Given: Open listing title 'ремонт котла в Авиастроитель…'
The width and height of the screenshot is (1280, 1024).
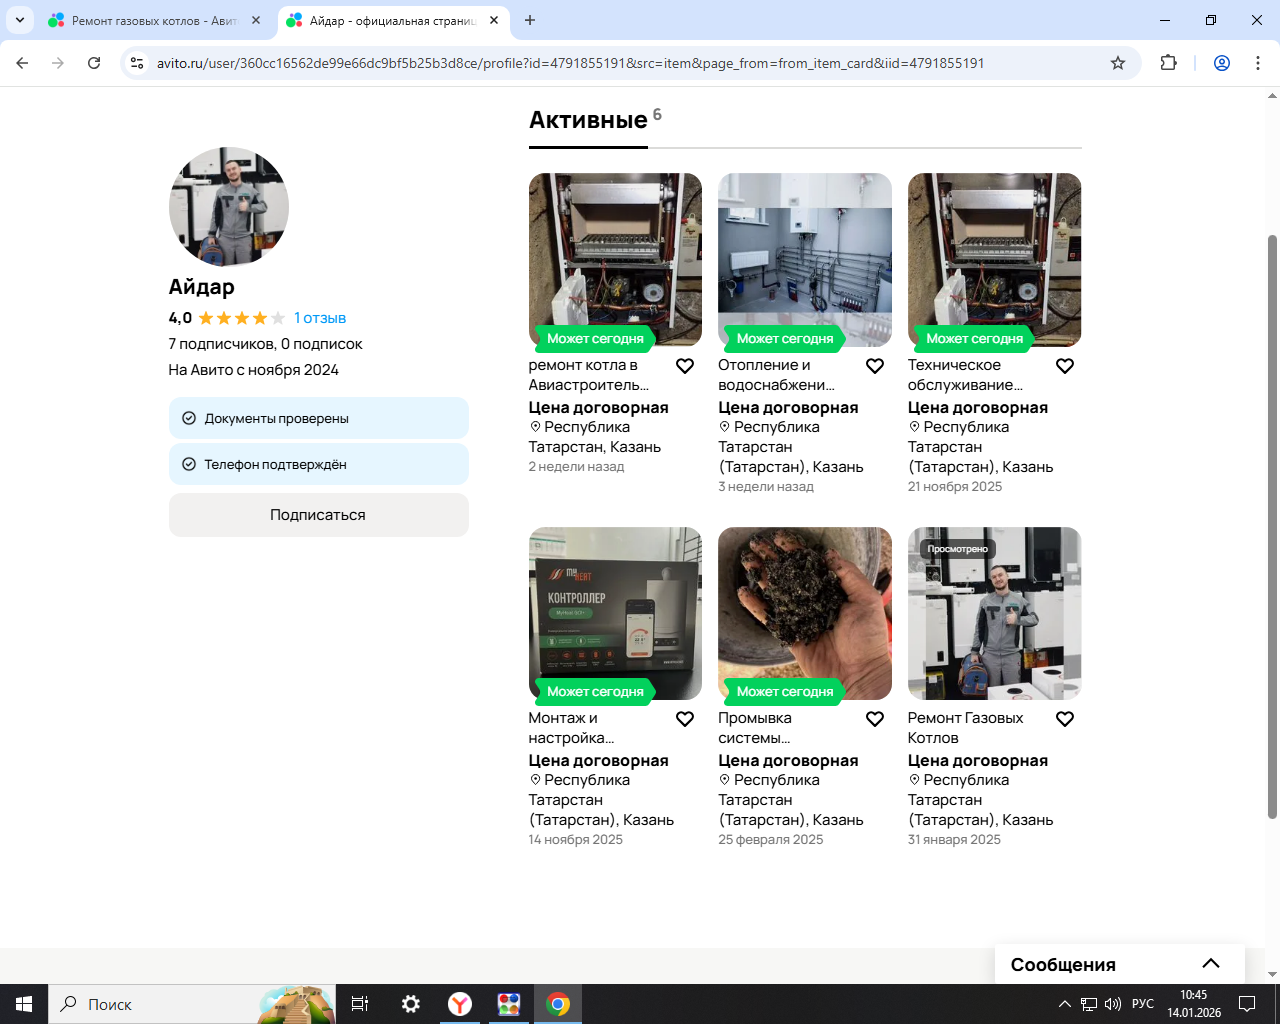Looking at the screenshot, I should [x=589, y=375].
